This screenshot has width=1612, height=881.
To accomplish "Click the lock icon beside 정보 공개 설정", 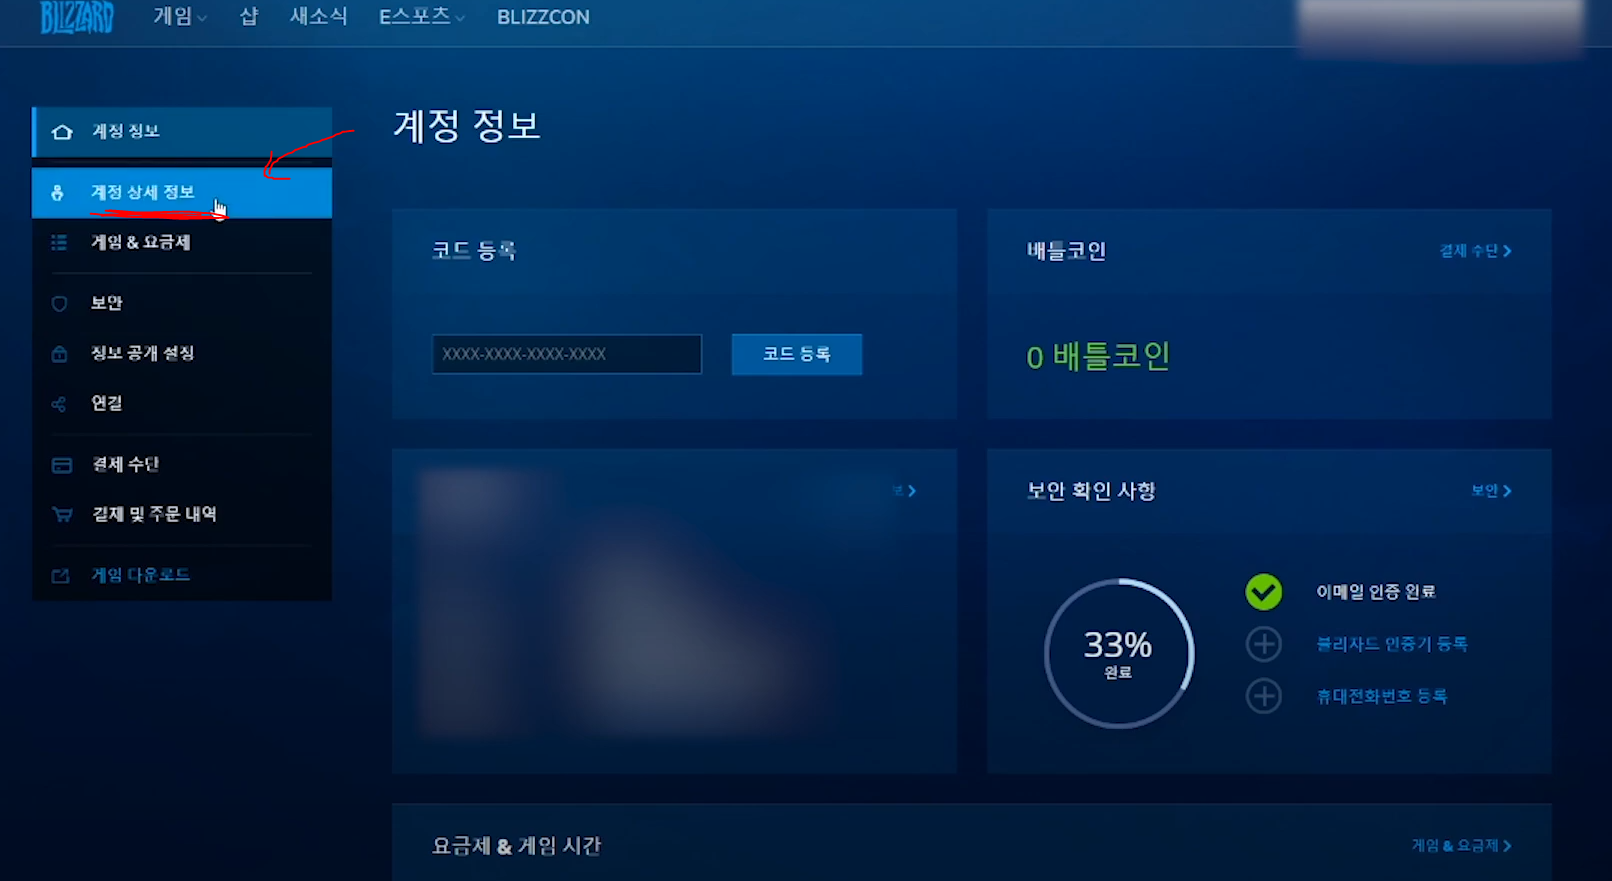I will coord(59,353).
